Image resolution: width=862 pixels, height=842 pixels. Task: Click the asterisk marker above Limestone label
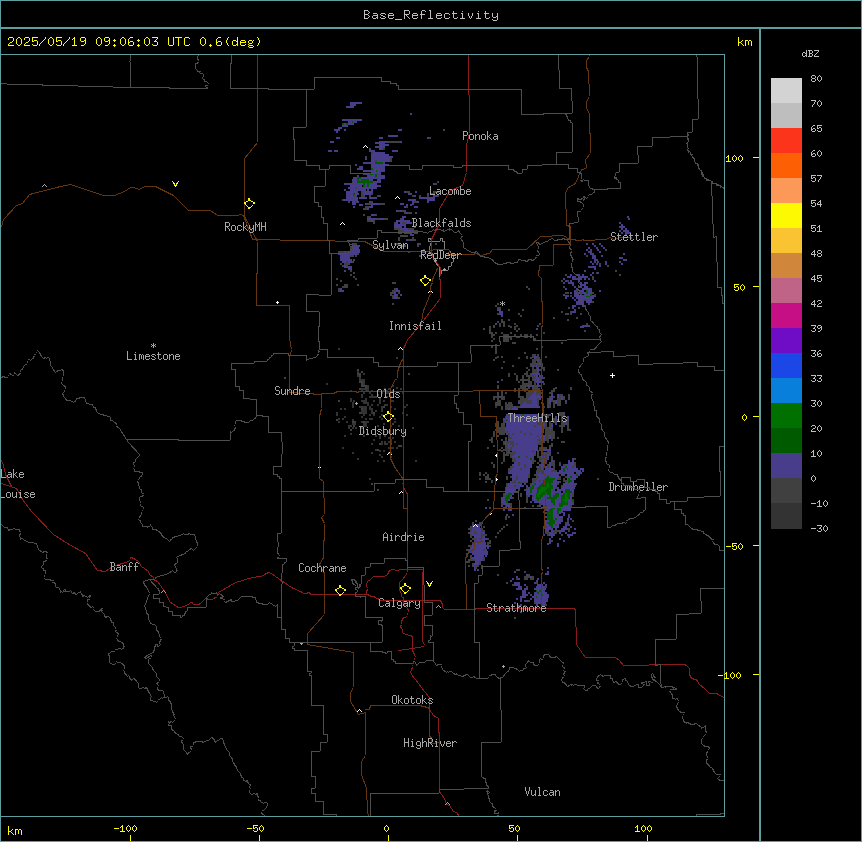(153, 346)
